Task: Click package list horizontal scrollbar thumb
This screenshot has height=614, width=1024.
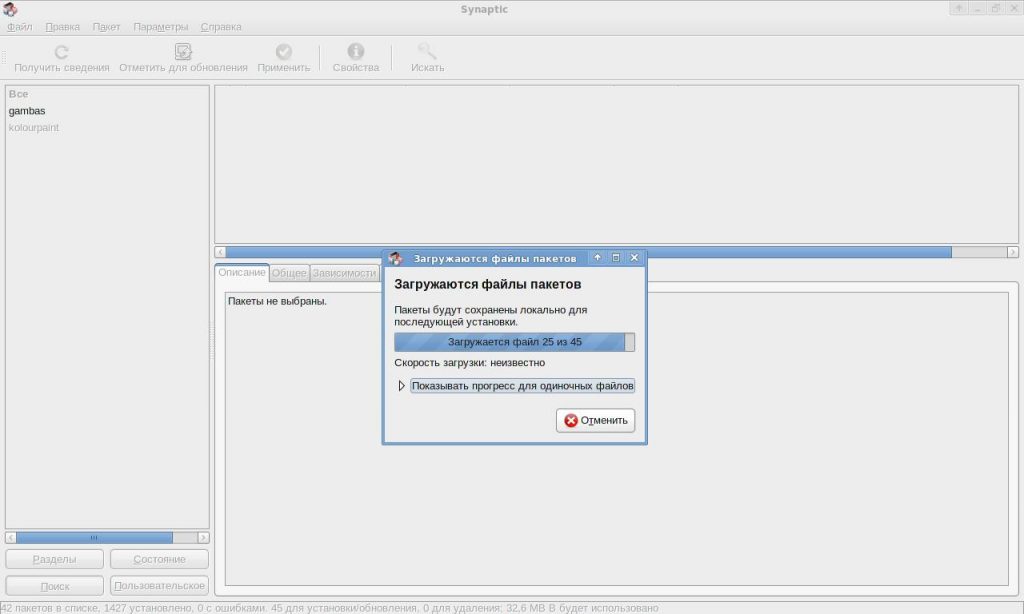Action: (588, 252)
